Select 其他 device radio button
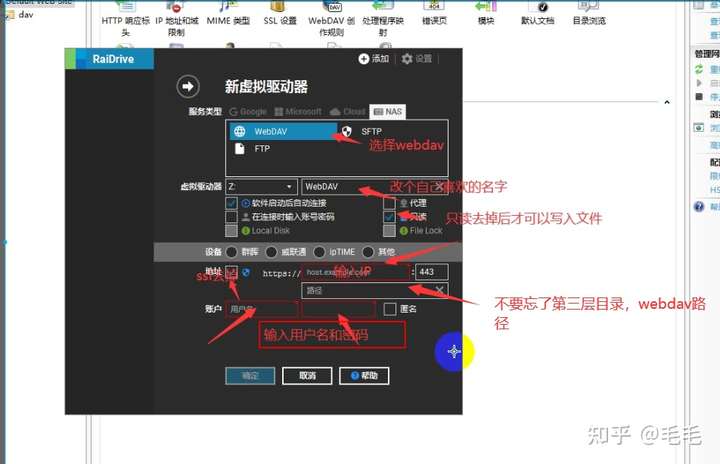Image resolution: width=720 pixels, height=464 pixels. point(368,252)
